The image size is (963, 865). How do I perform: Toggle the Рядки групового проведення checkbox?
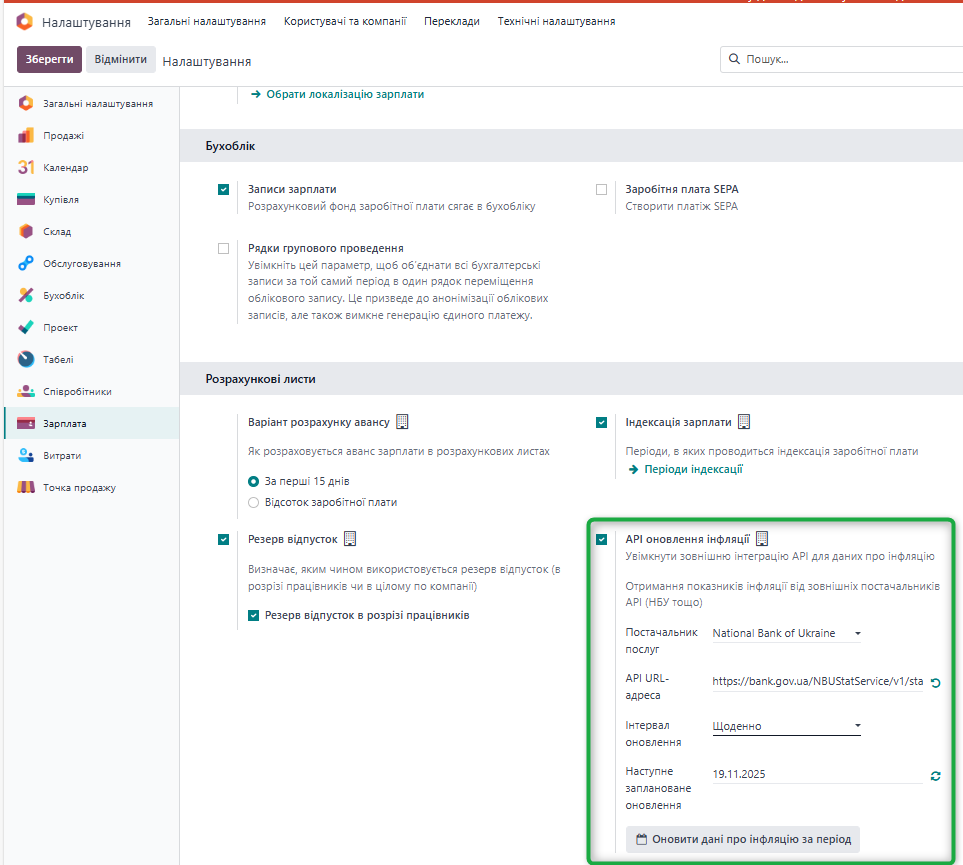click(223, 249)
